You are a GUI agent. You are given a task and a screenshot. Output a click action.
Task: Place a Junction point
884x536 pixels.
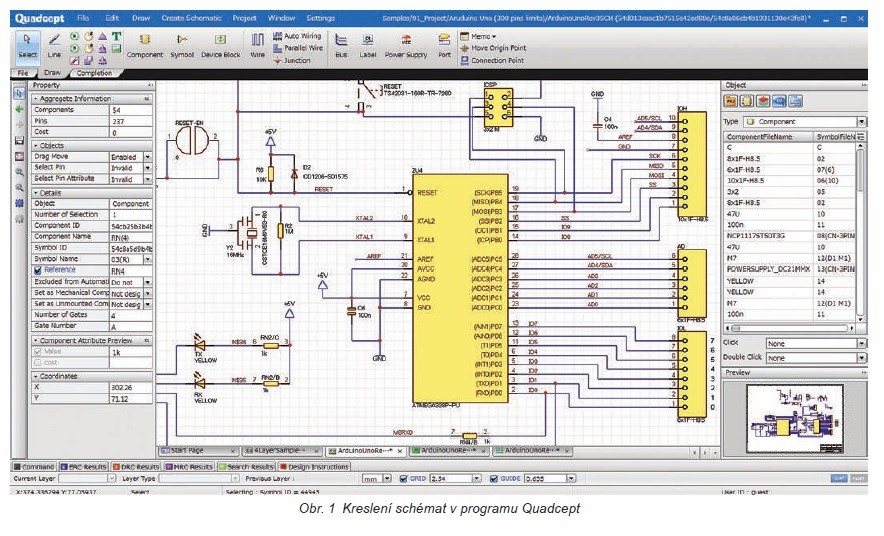(292, 60)
